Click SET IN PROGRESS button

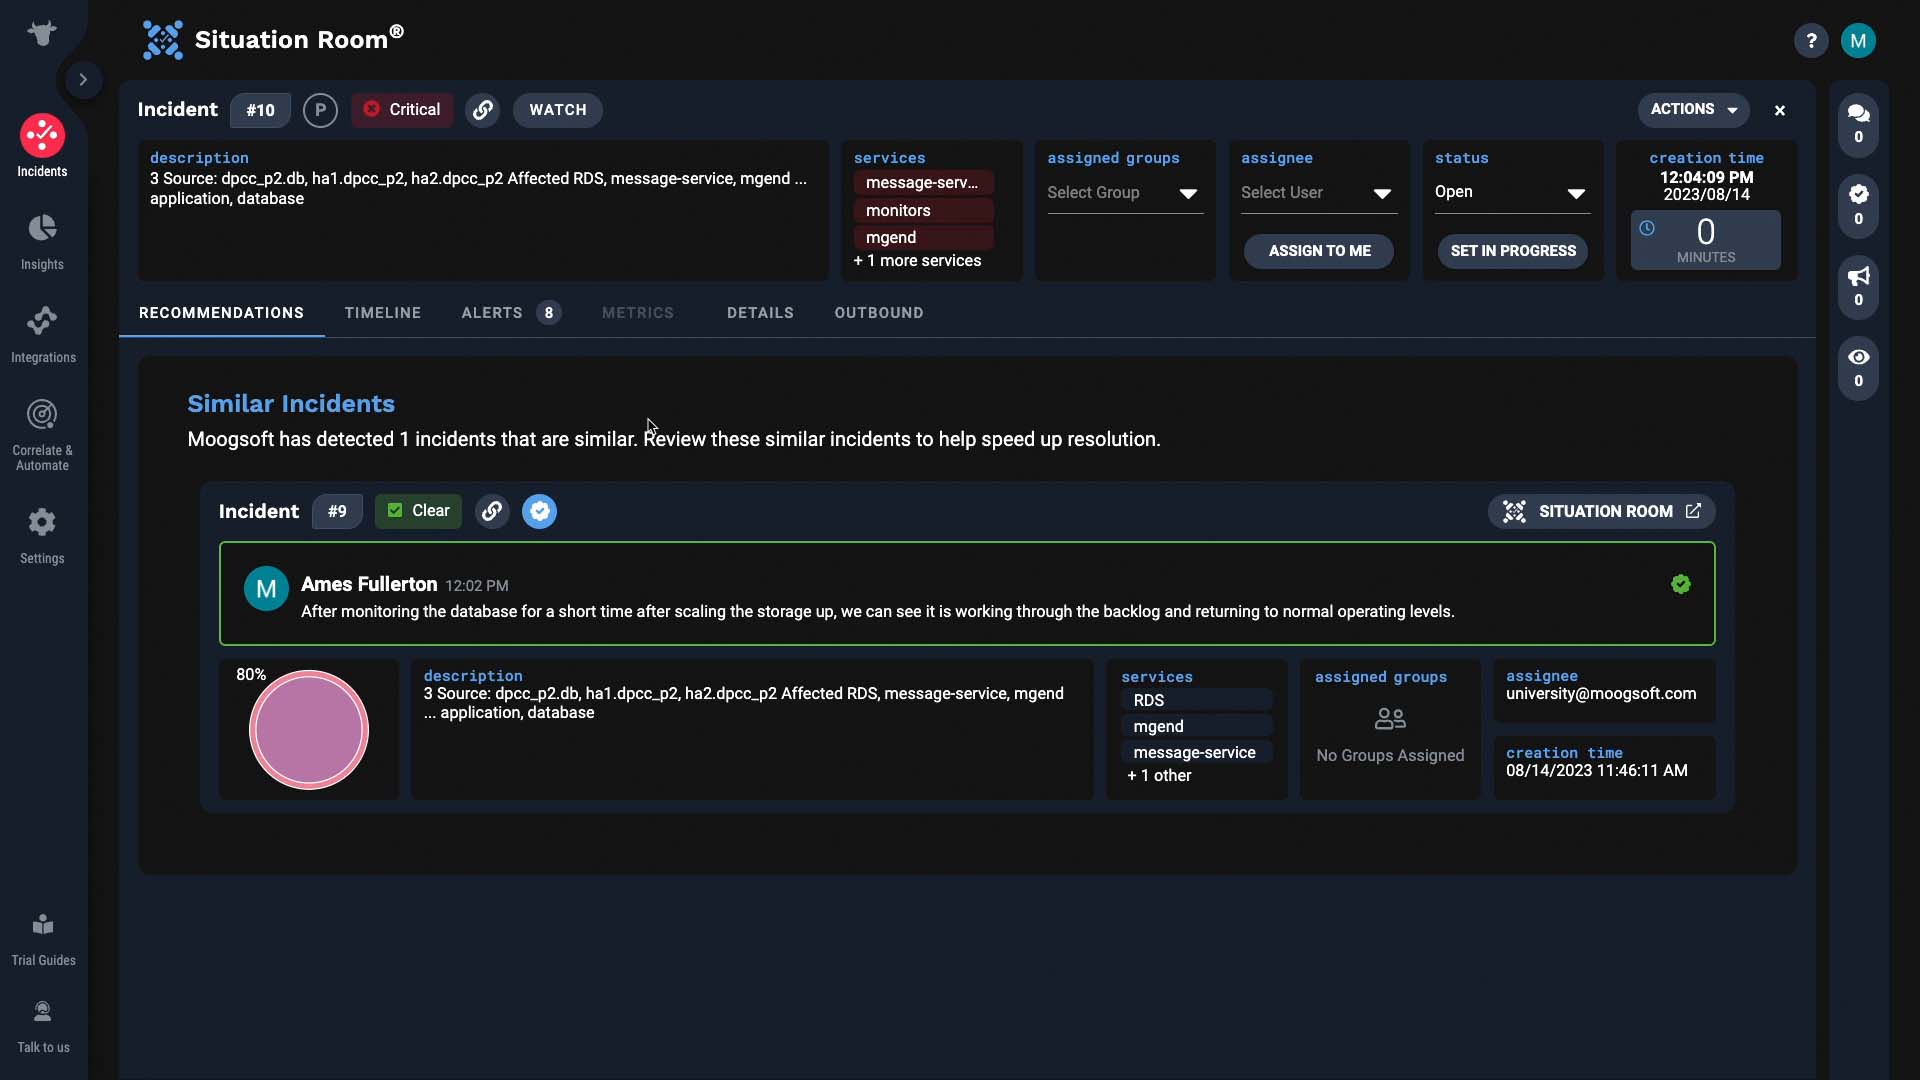1513,251
